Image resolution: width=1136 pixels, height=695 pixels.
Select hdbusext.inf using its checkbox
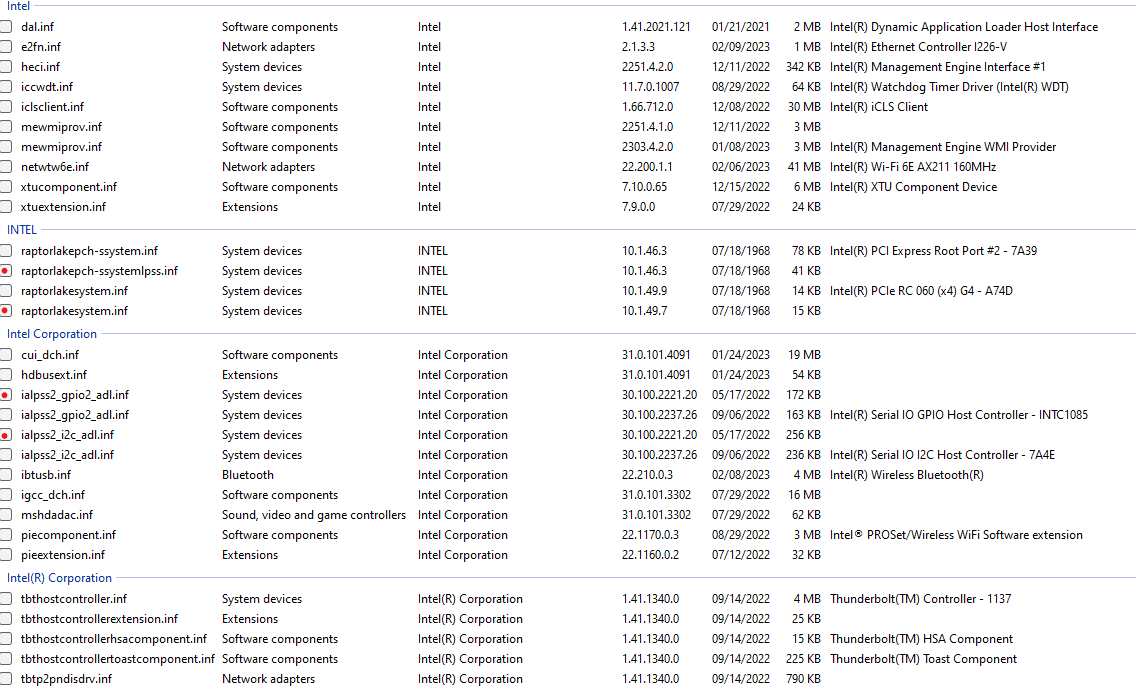click(x=6, y=375)
